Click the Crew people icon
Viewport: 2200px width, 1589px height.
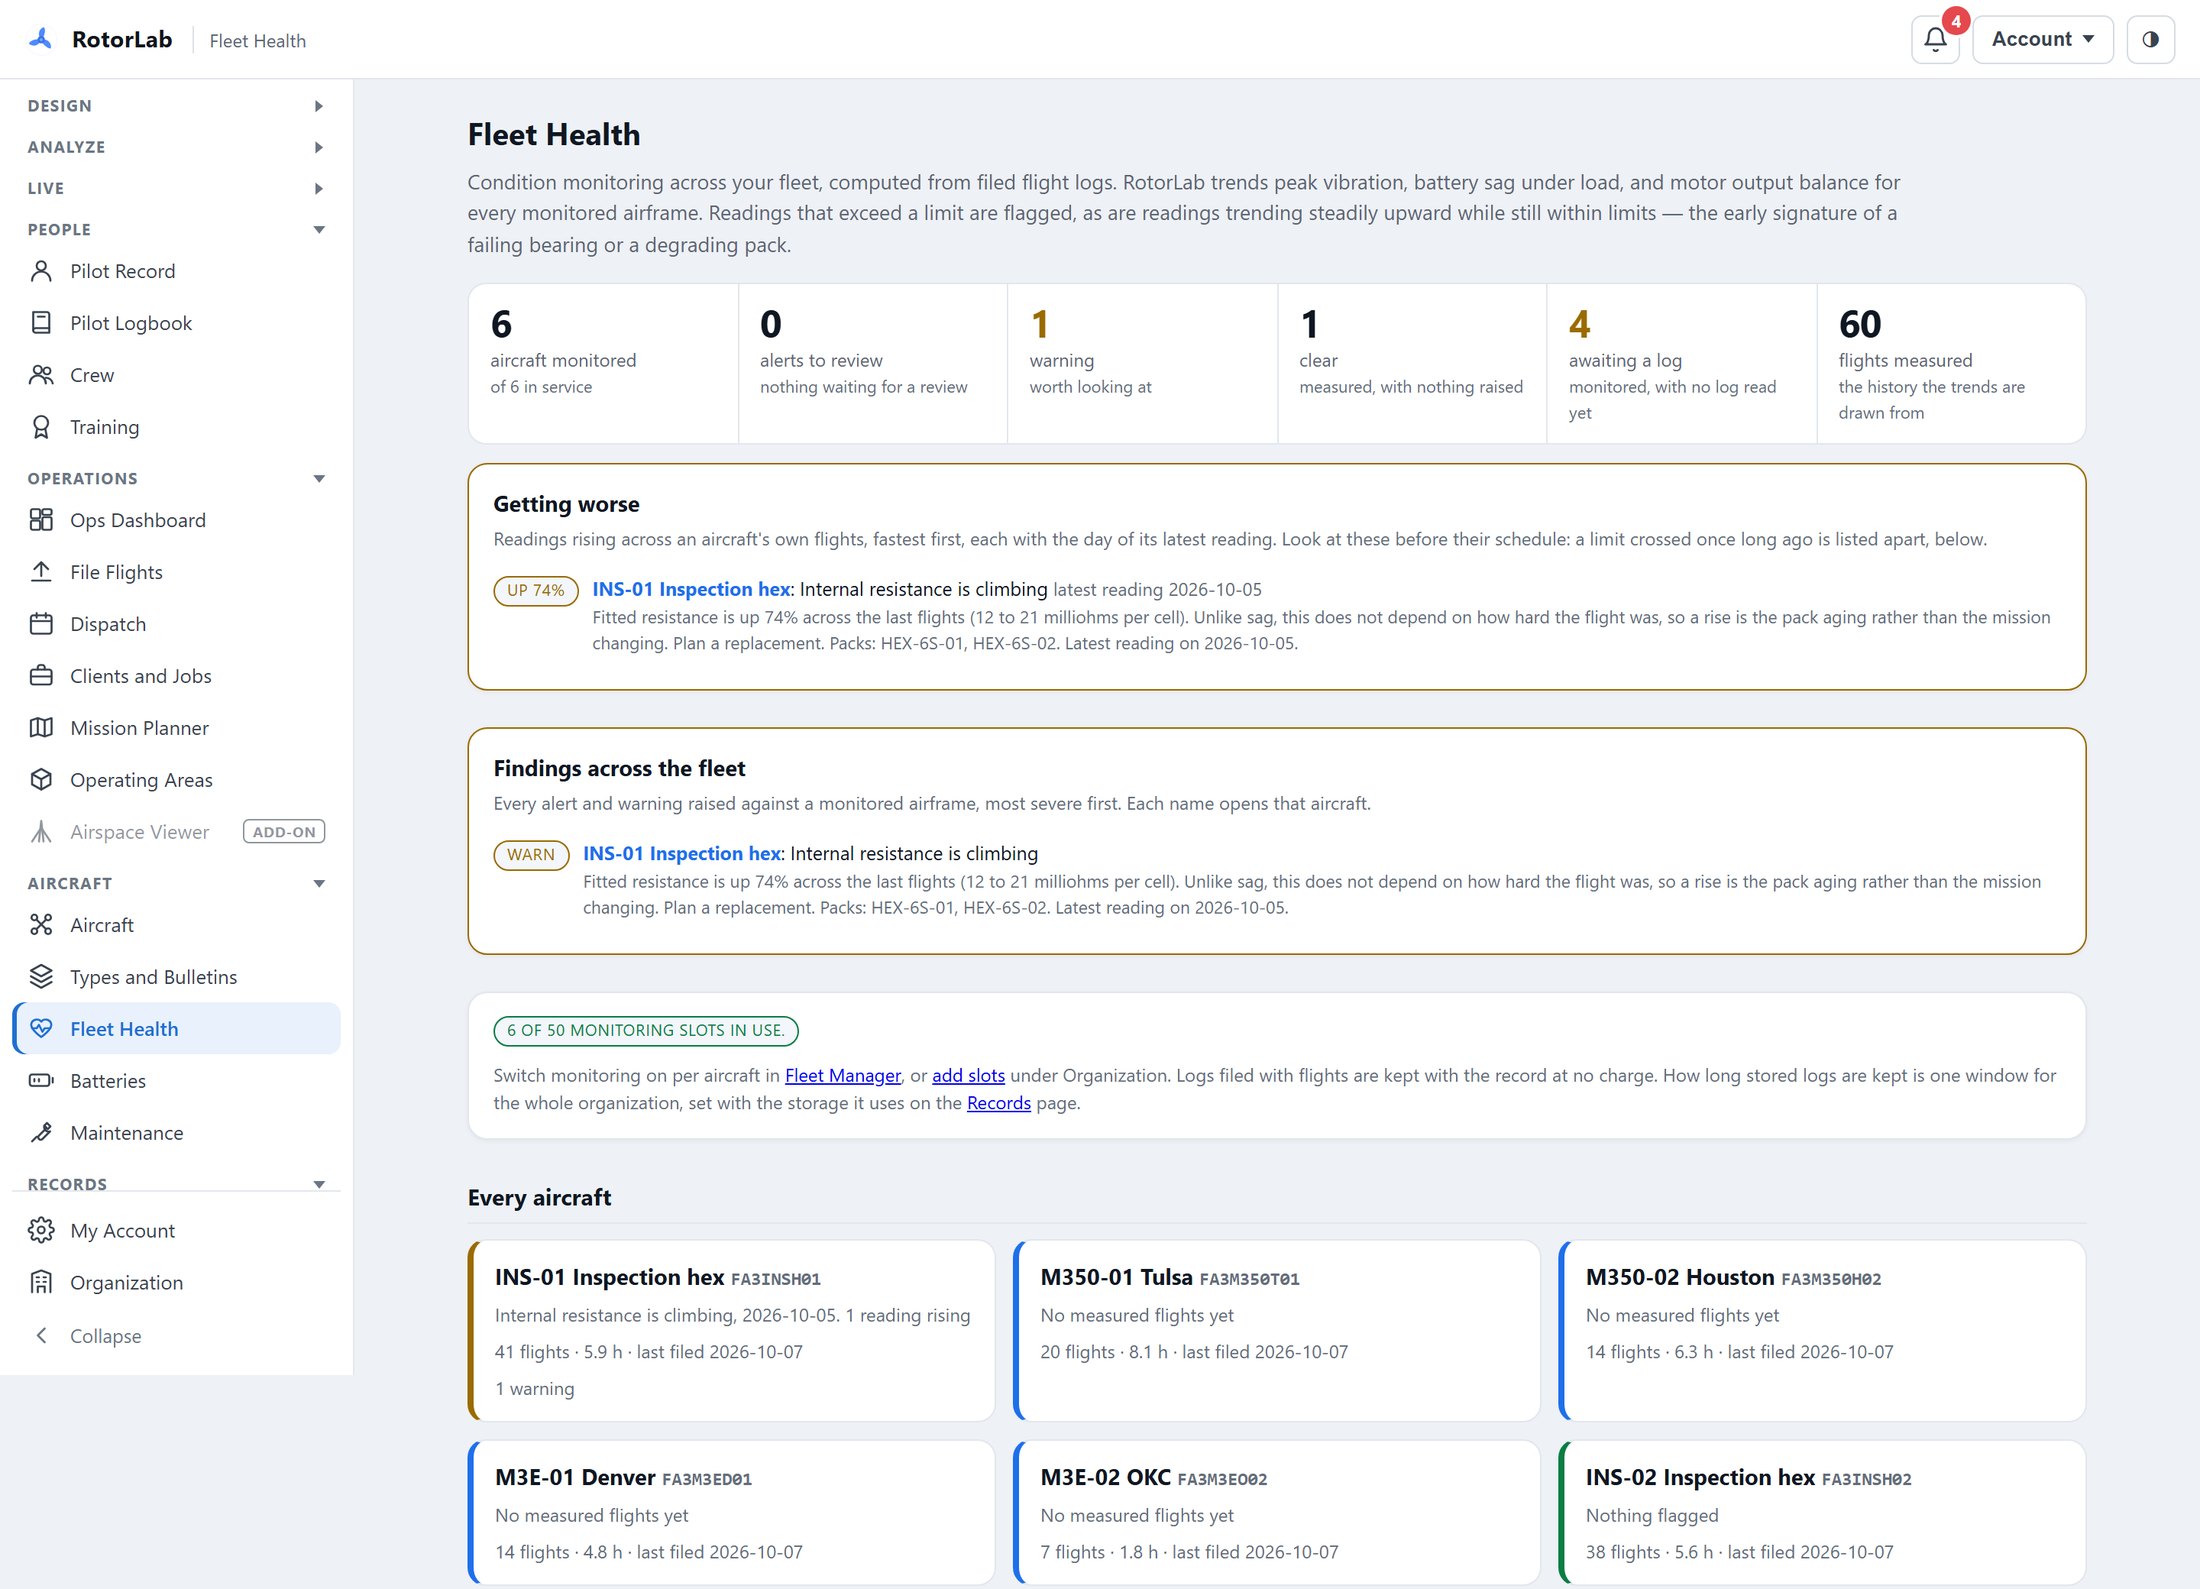coord(41,375)
